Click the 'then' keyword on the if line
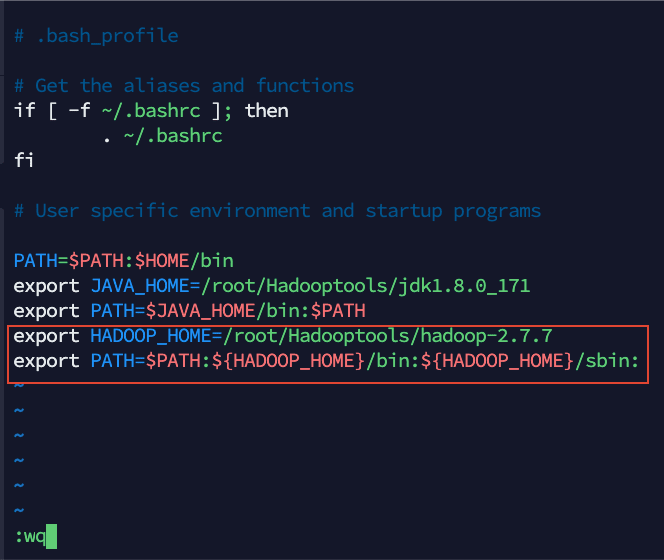 [x=266, y=111]
